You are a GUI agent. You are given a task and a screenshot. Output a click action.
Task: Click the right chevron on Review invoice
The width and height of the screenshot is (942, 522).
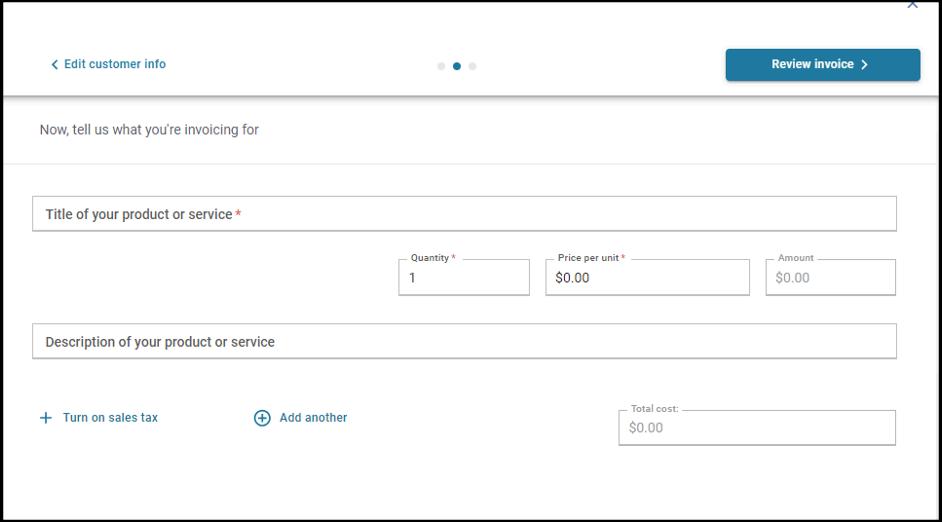pyautogui.click(x=864, y=65)
